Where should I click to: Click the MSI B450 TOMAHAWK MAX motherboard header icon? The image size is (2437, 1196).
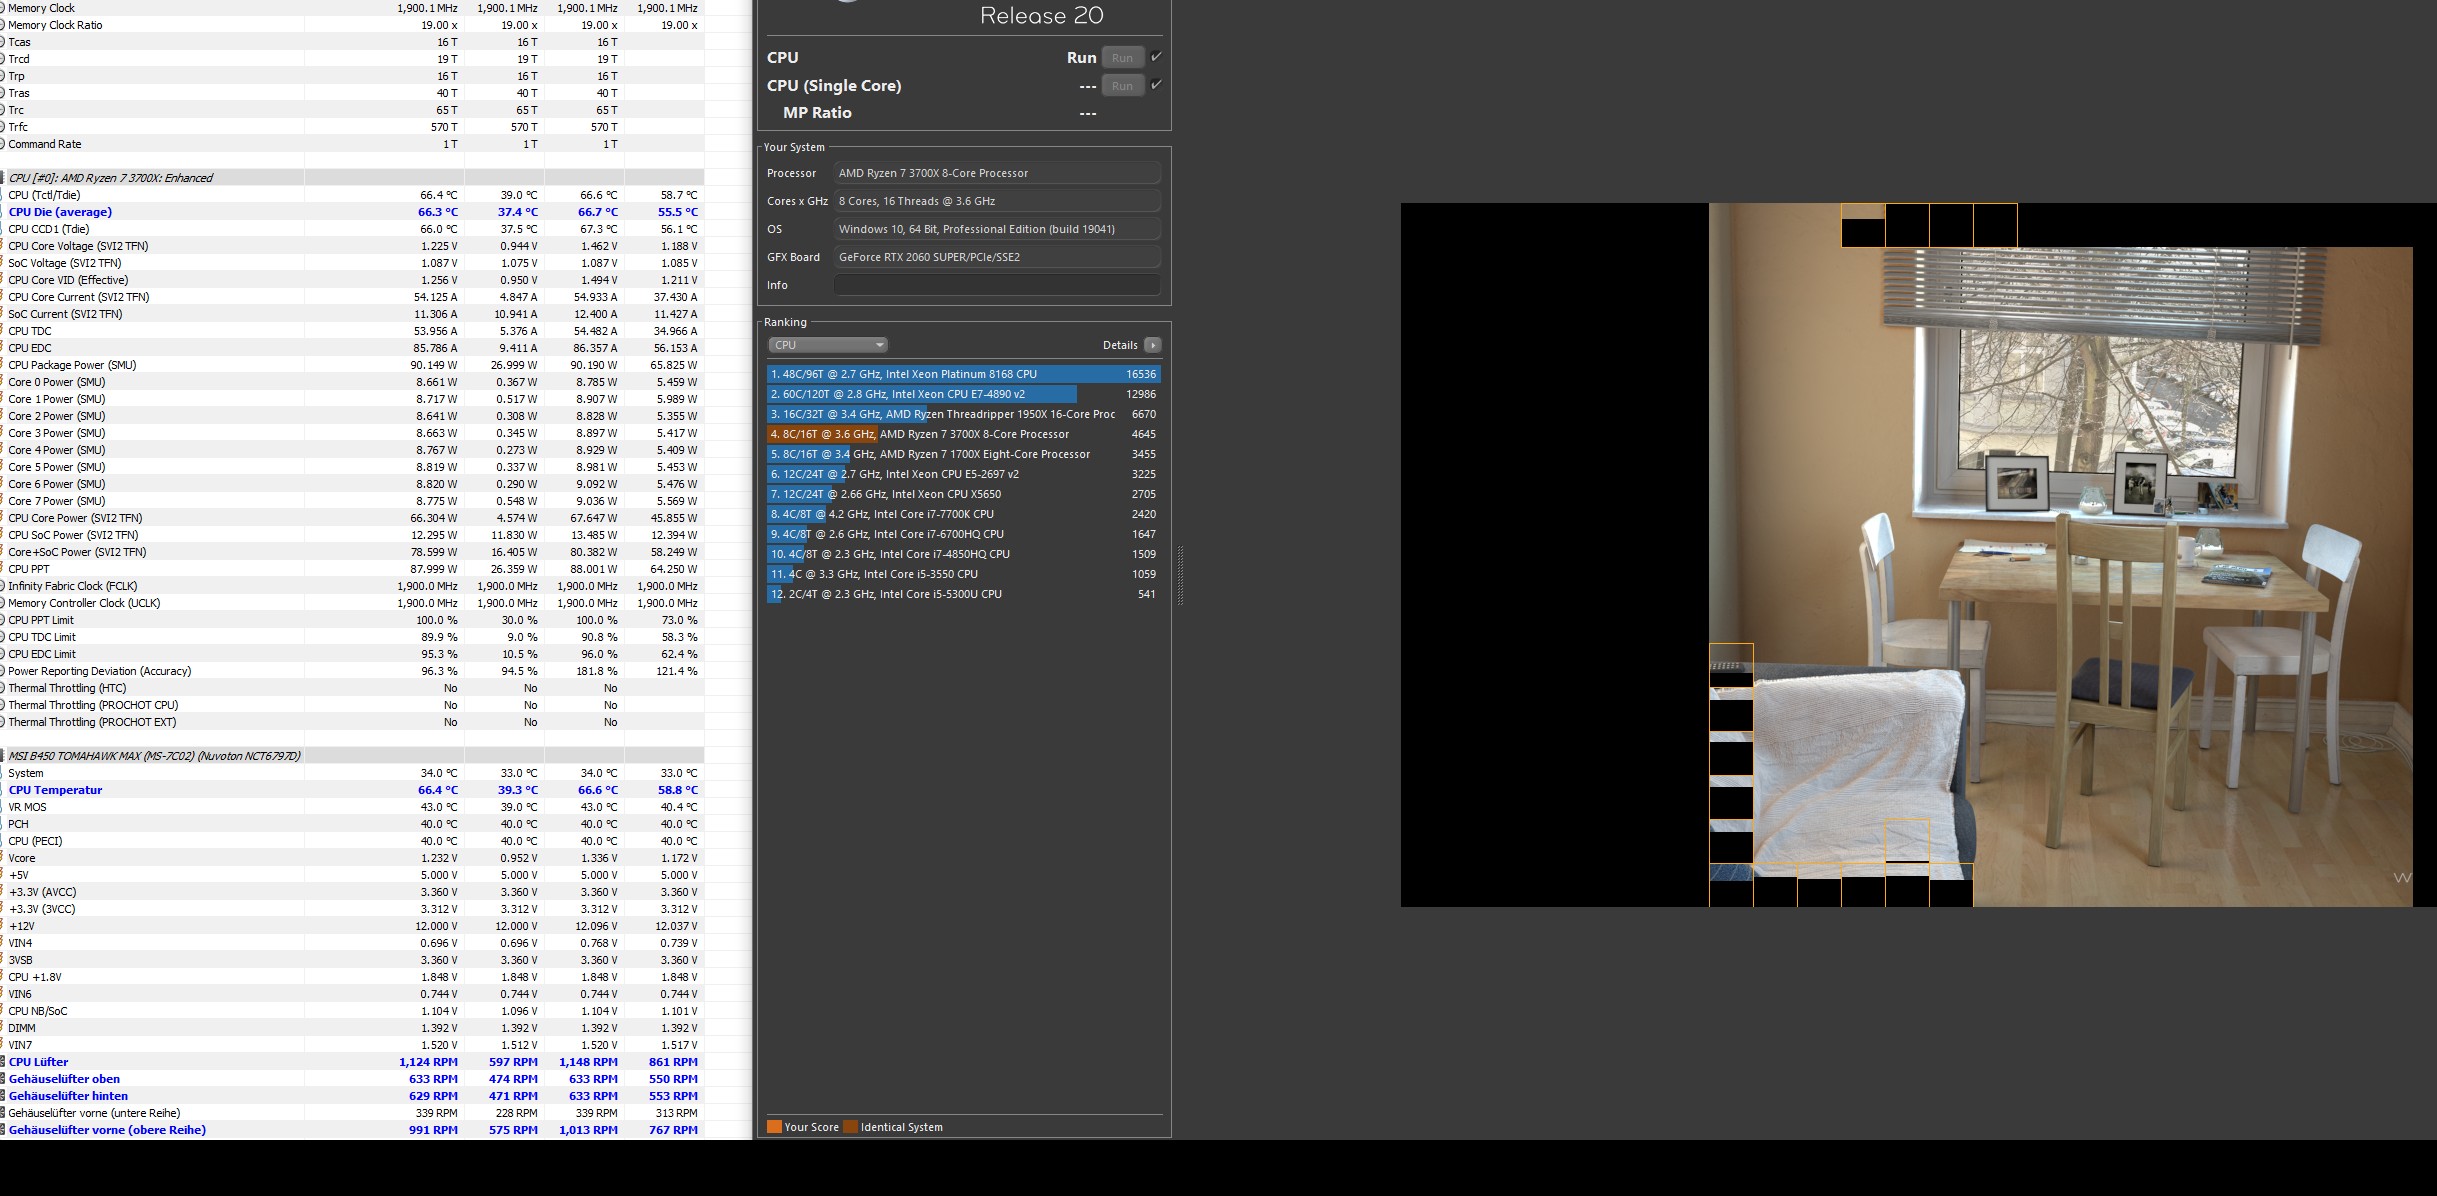3,756
